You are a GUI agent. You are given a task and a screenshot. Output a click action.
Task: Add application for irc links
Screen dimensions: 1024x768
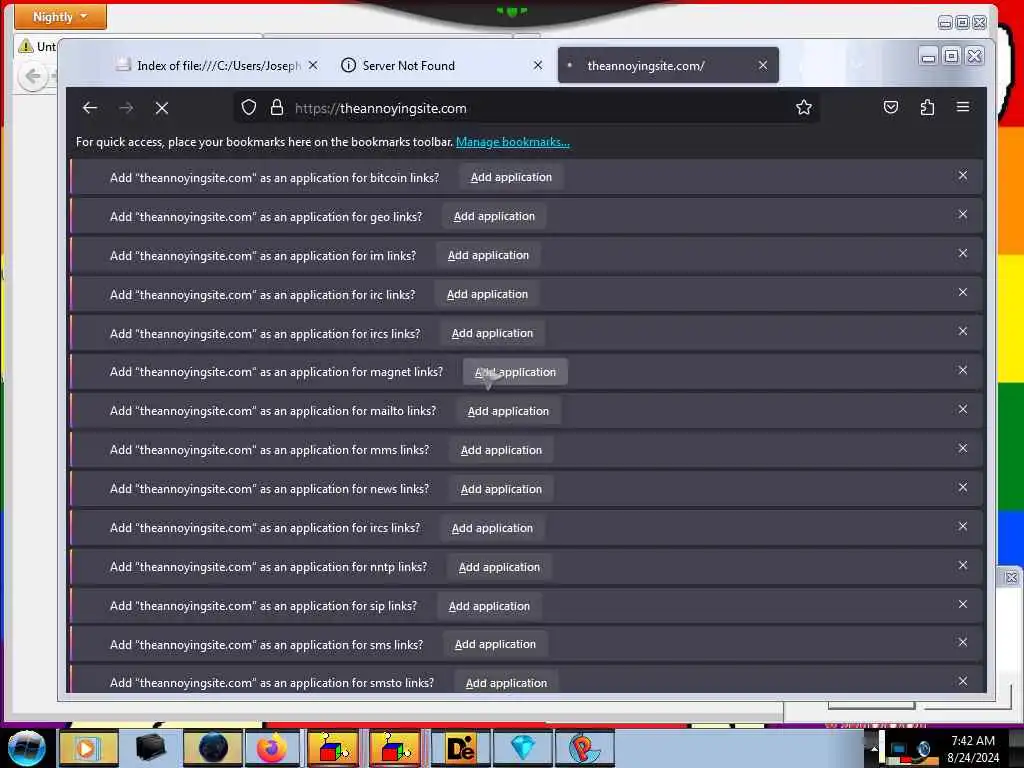coord(487,295)
